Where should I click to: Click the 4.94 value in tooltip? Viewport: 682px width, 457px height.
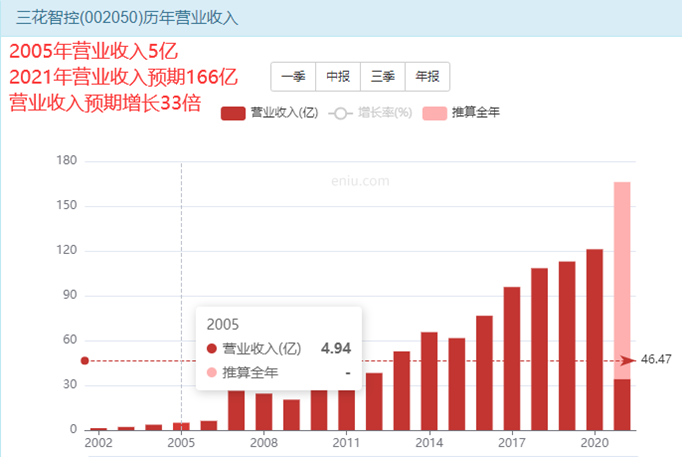336,348
